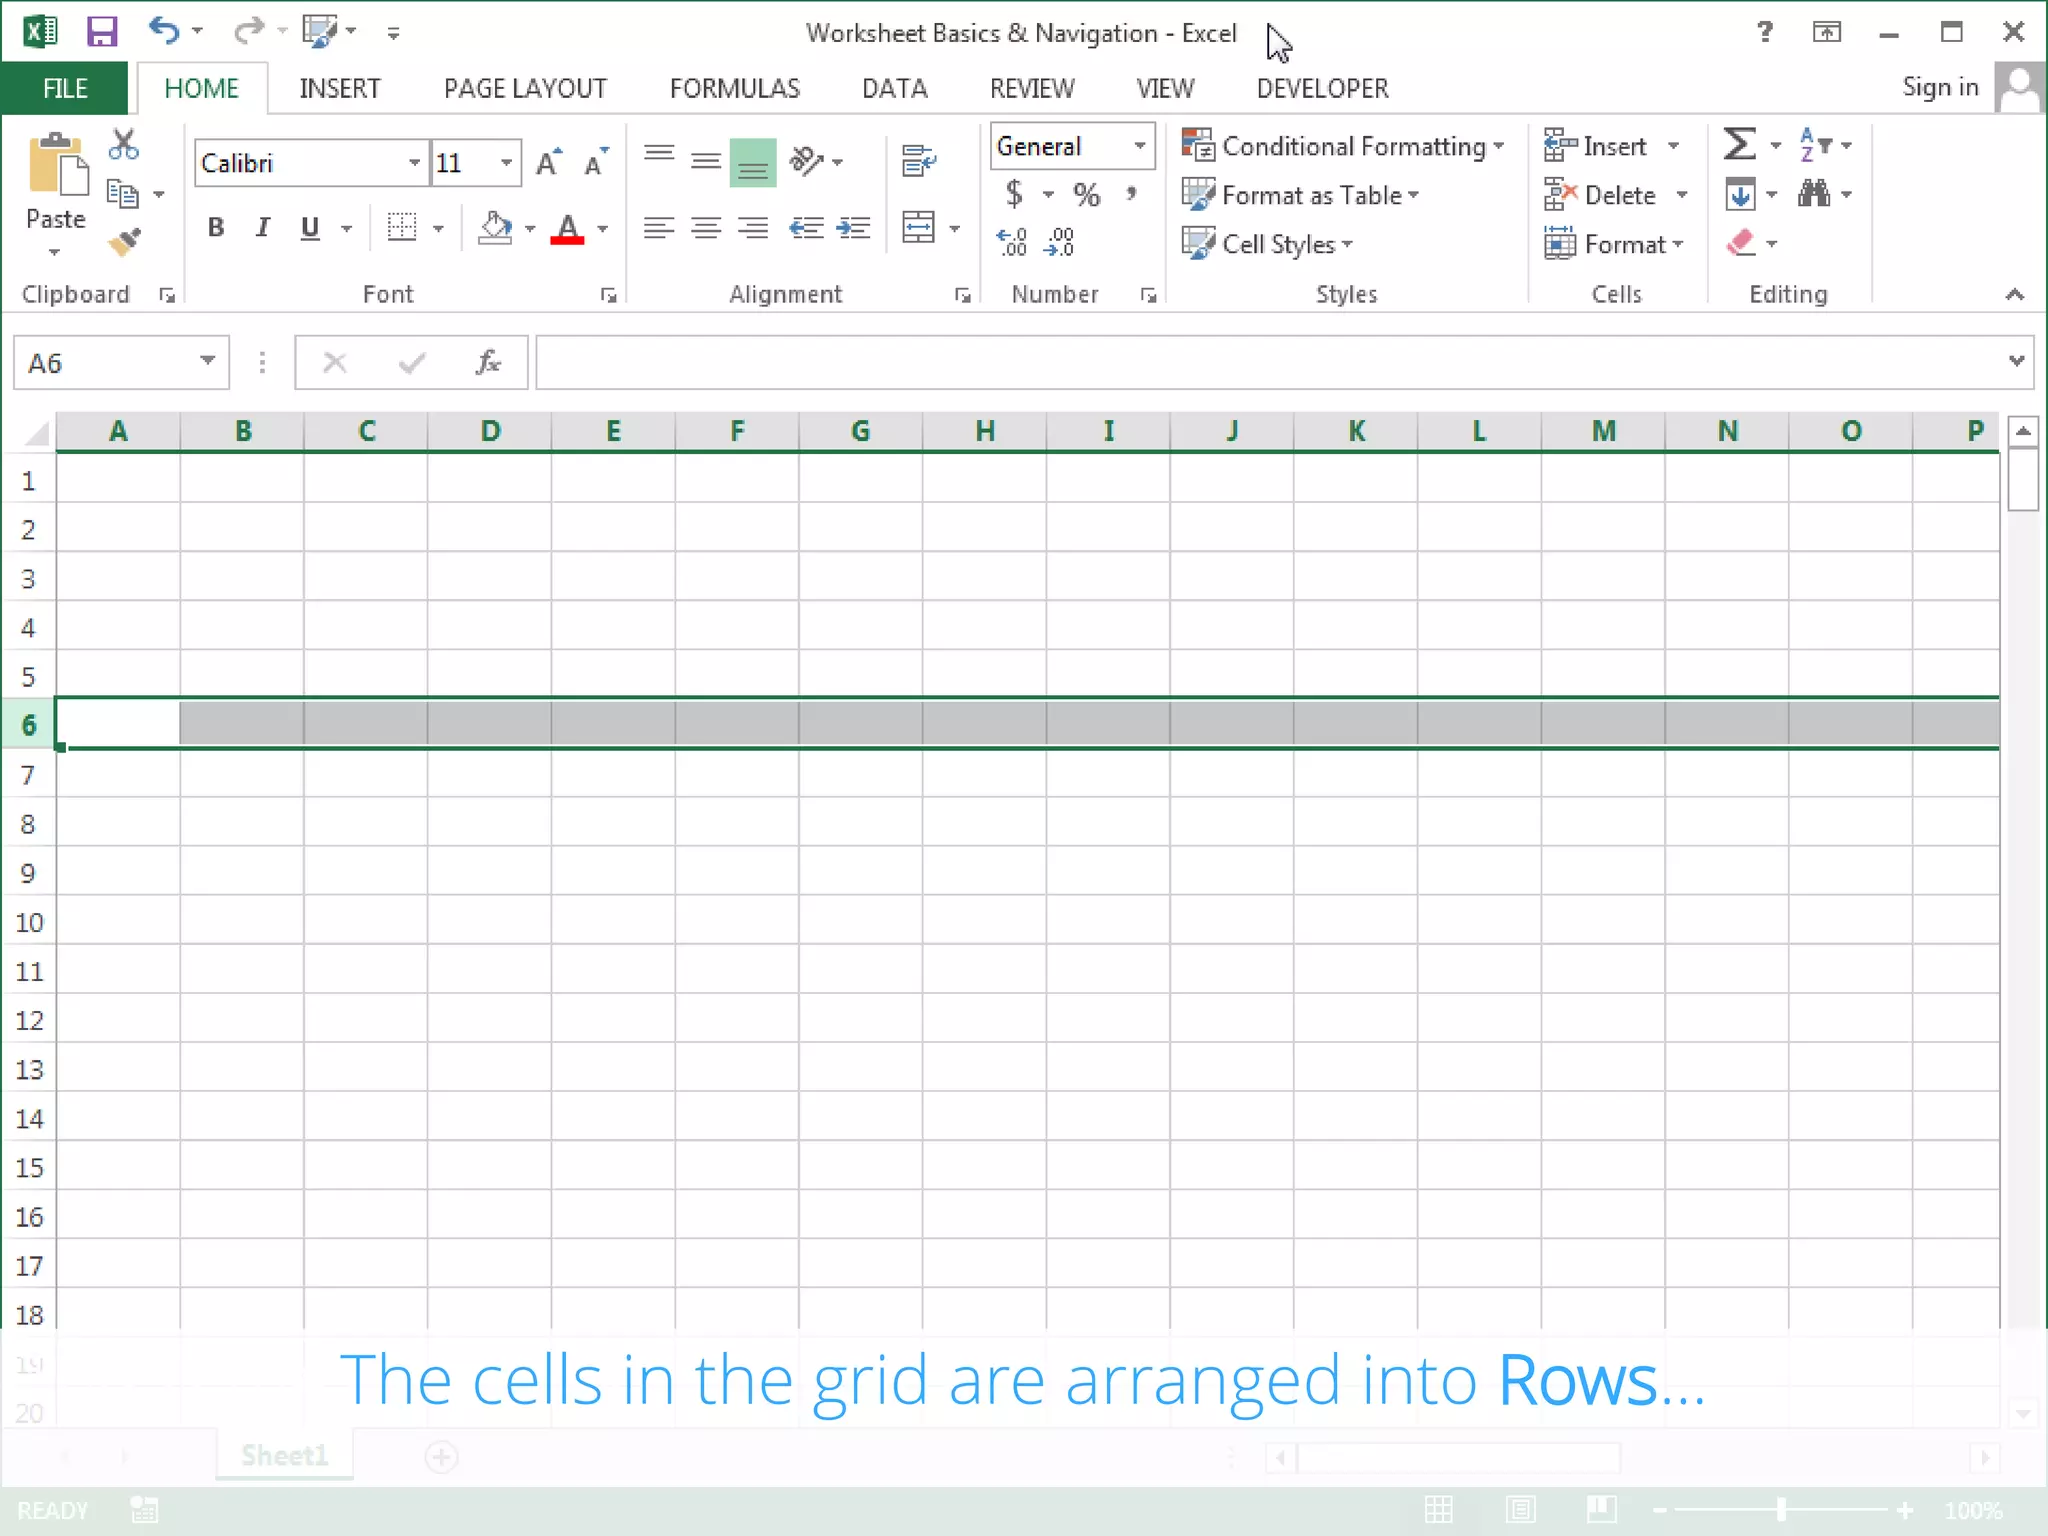
Task: Open the font size 11 dropdown
Action: point(507,163)
